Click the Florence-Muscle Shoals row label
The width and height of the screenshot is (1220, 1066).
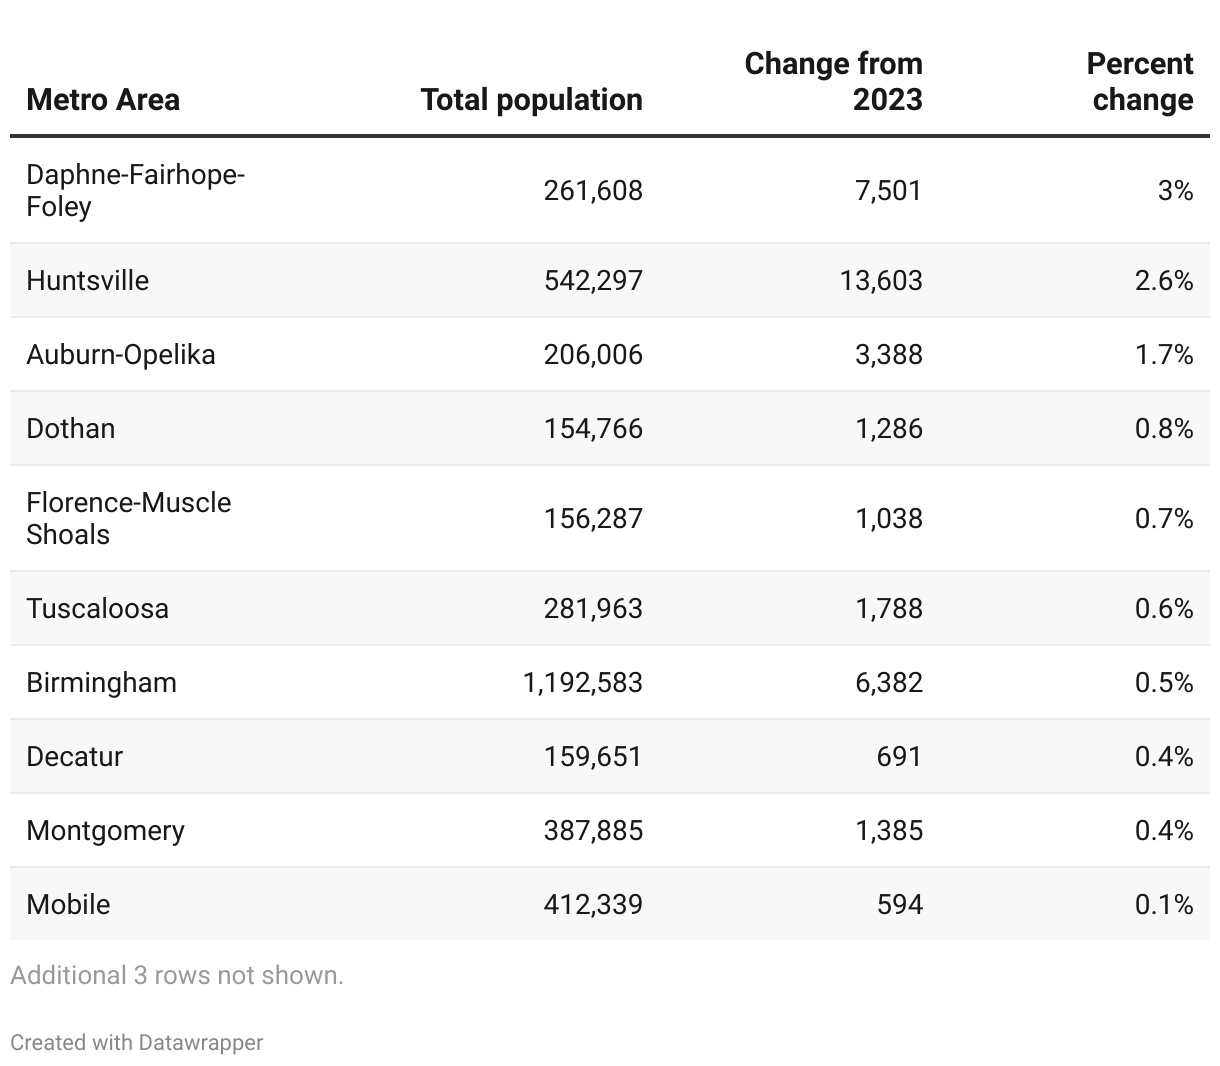(x=128, y=518)
